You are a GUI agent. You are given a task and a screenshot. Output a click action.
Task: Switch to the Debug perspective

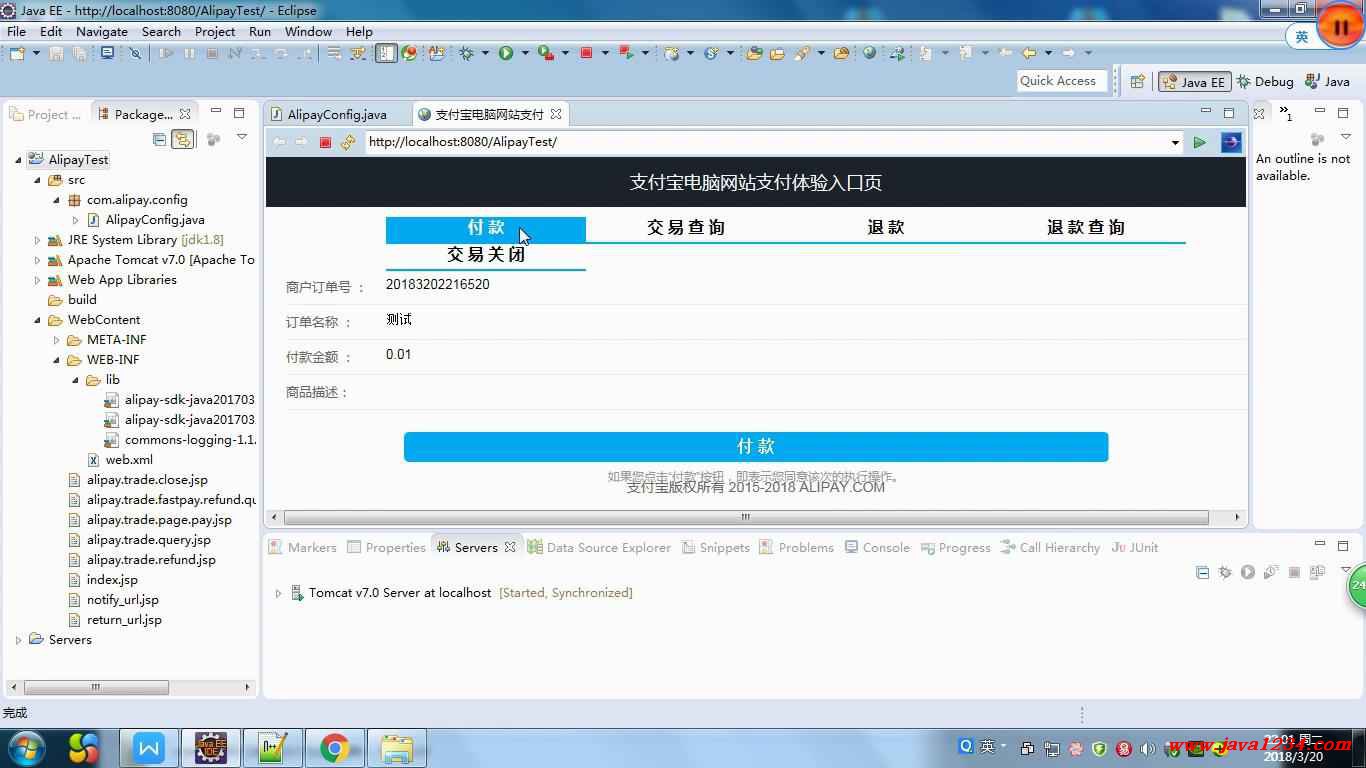point(1265,82)
